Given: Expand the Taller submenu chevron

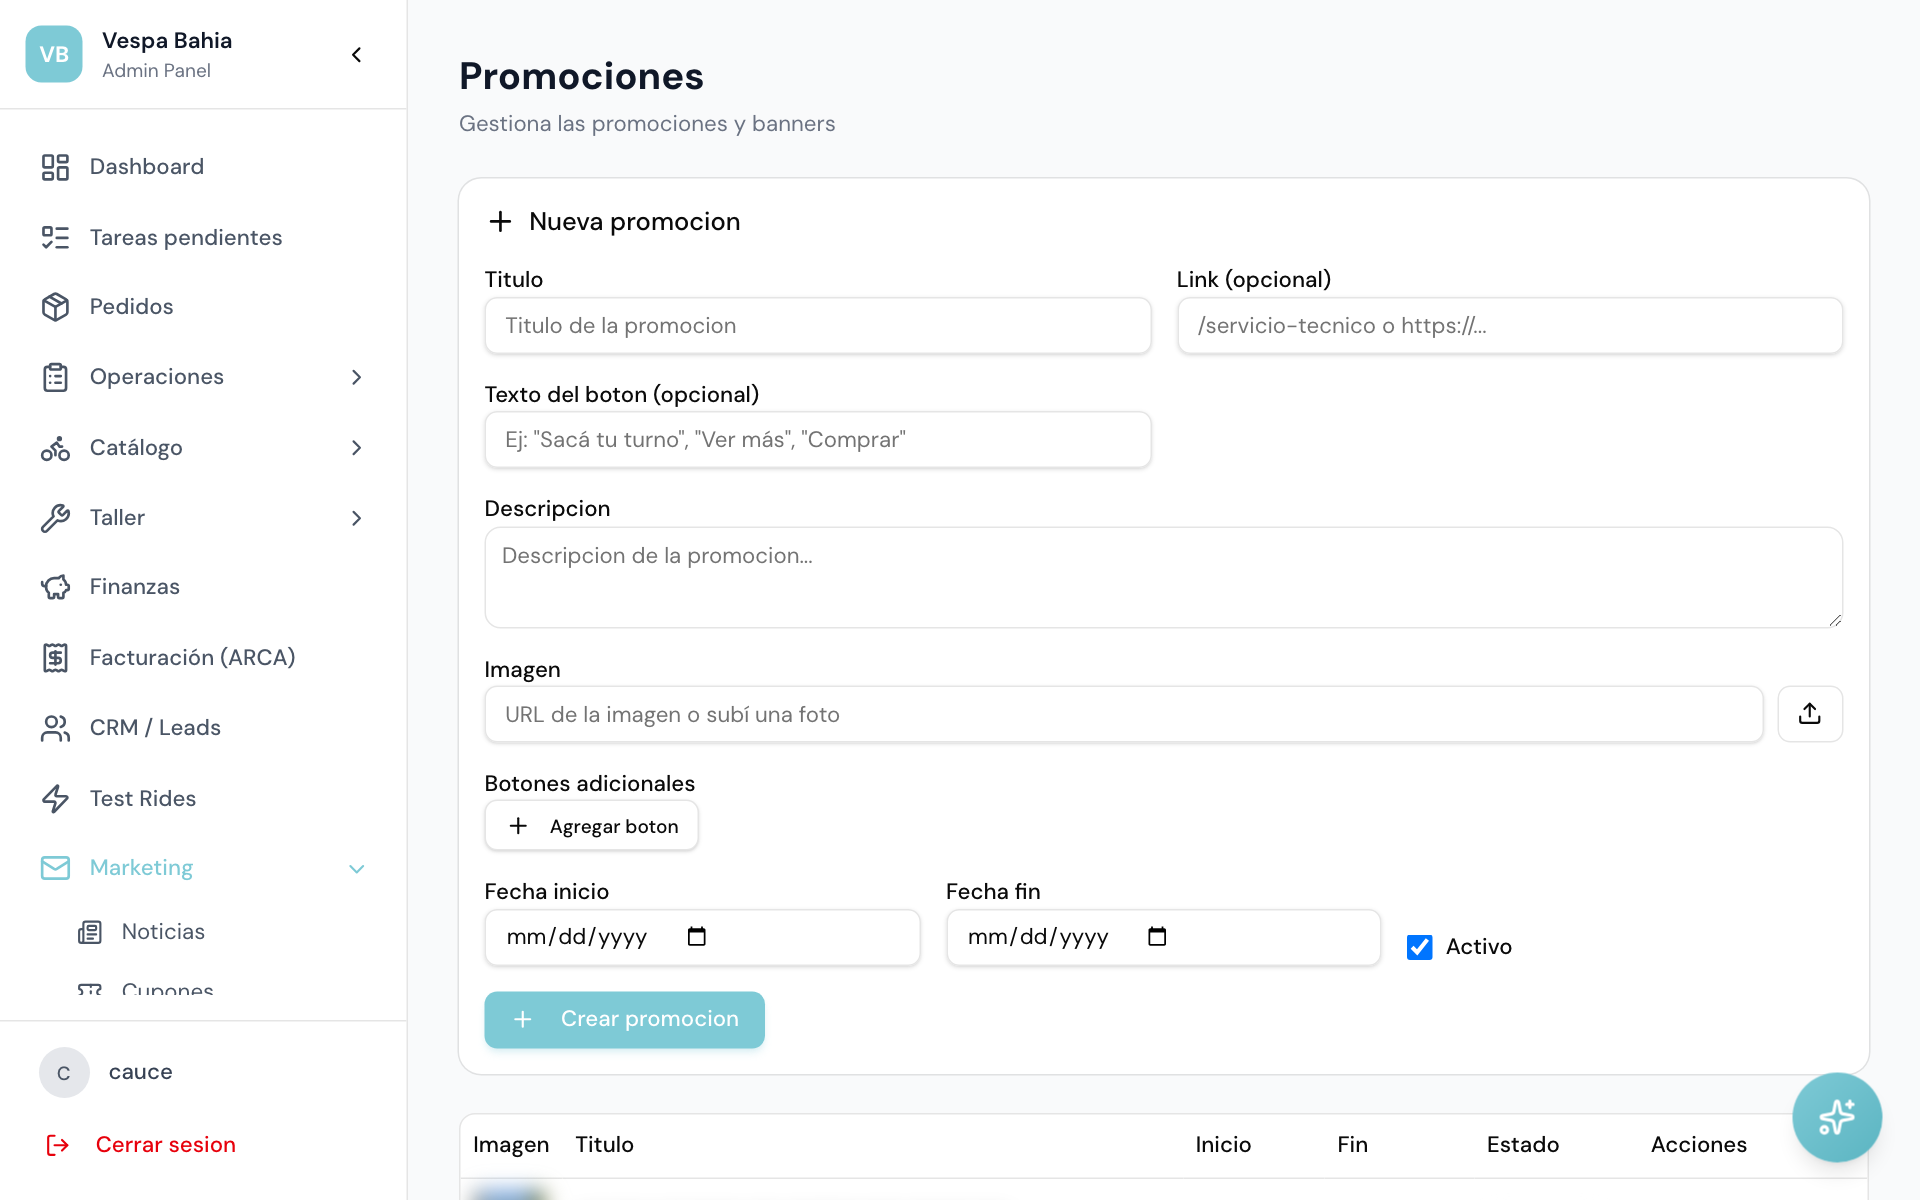Looking at the screenshot, I should click(356, 518).
